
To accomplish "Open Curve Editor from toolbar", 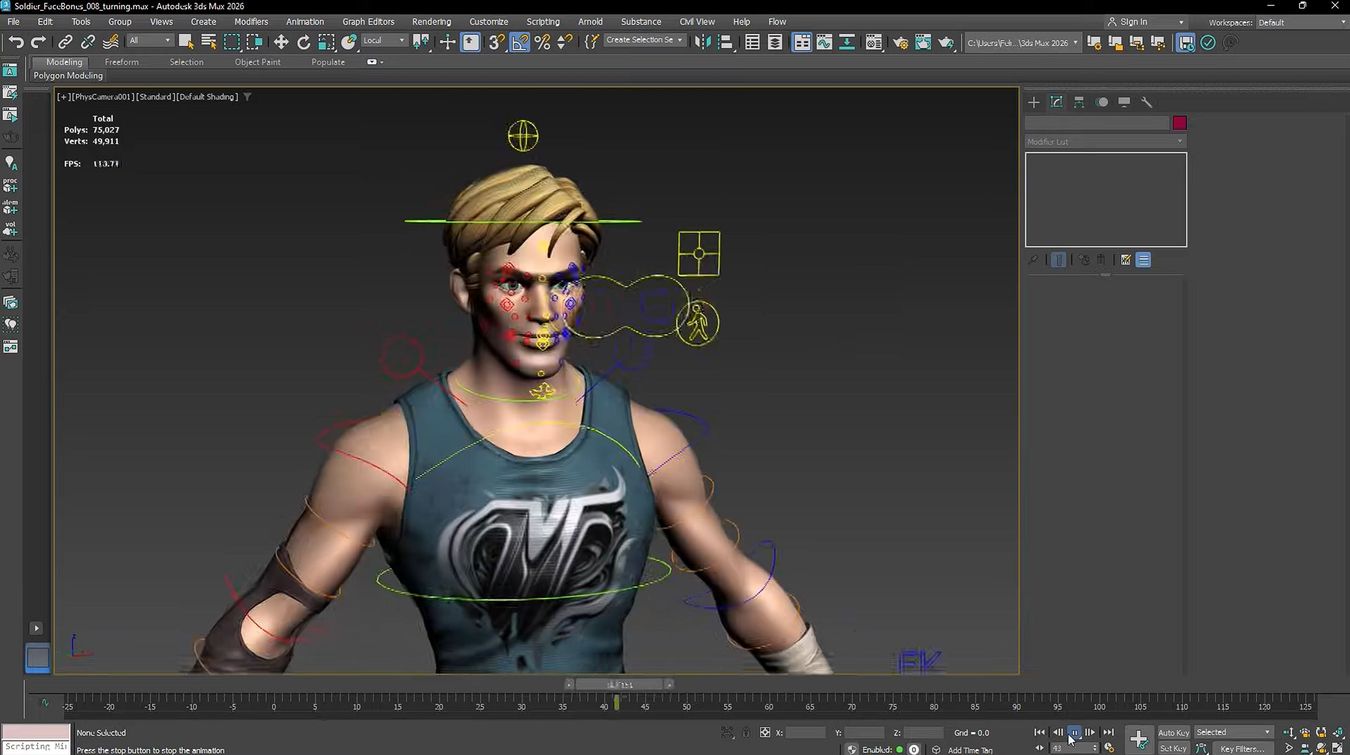I will [824, 42].
